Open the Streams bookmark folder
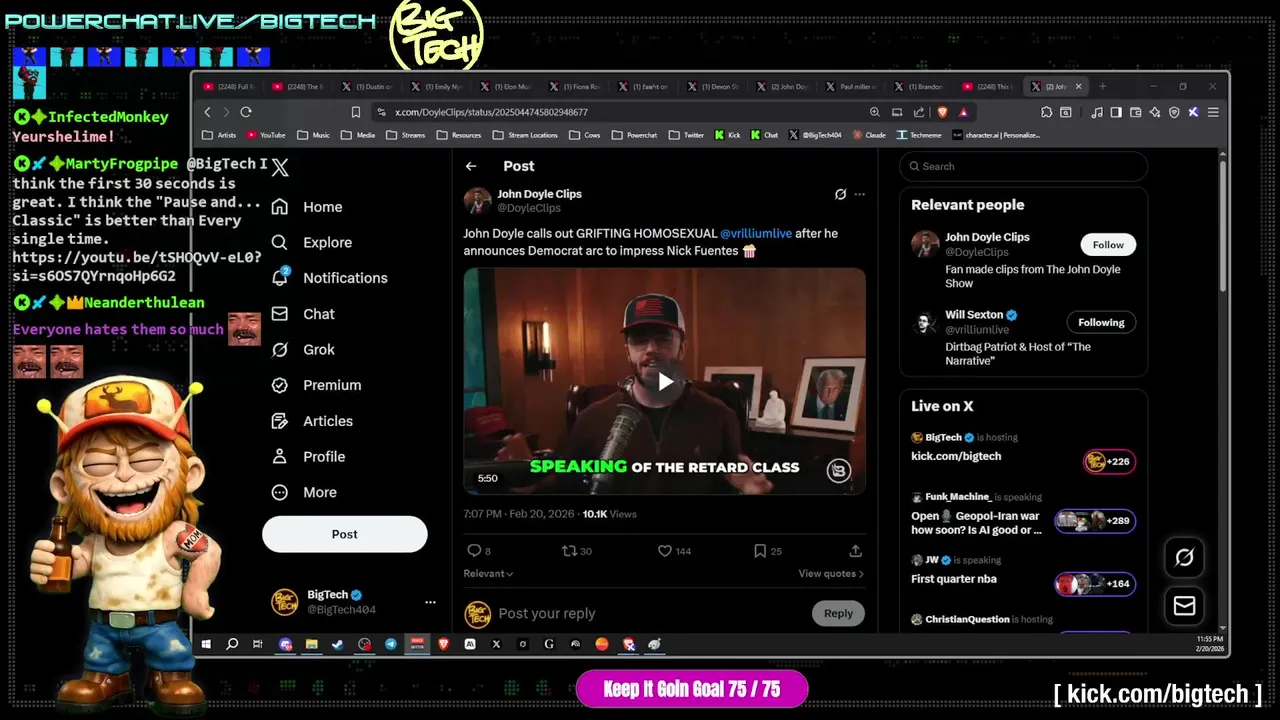 pyautogui.click(x=407, y=135)
